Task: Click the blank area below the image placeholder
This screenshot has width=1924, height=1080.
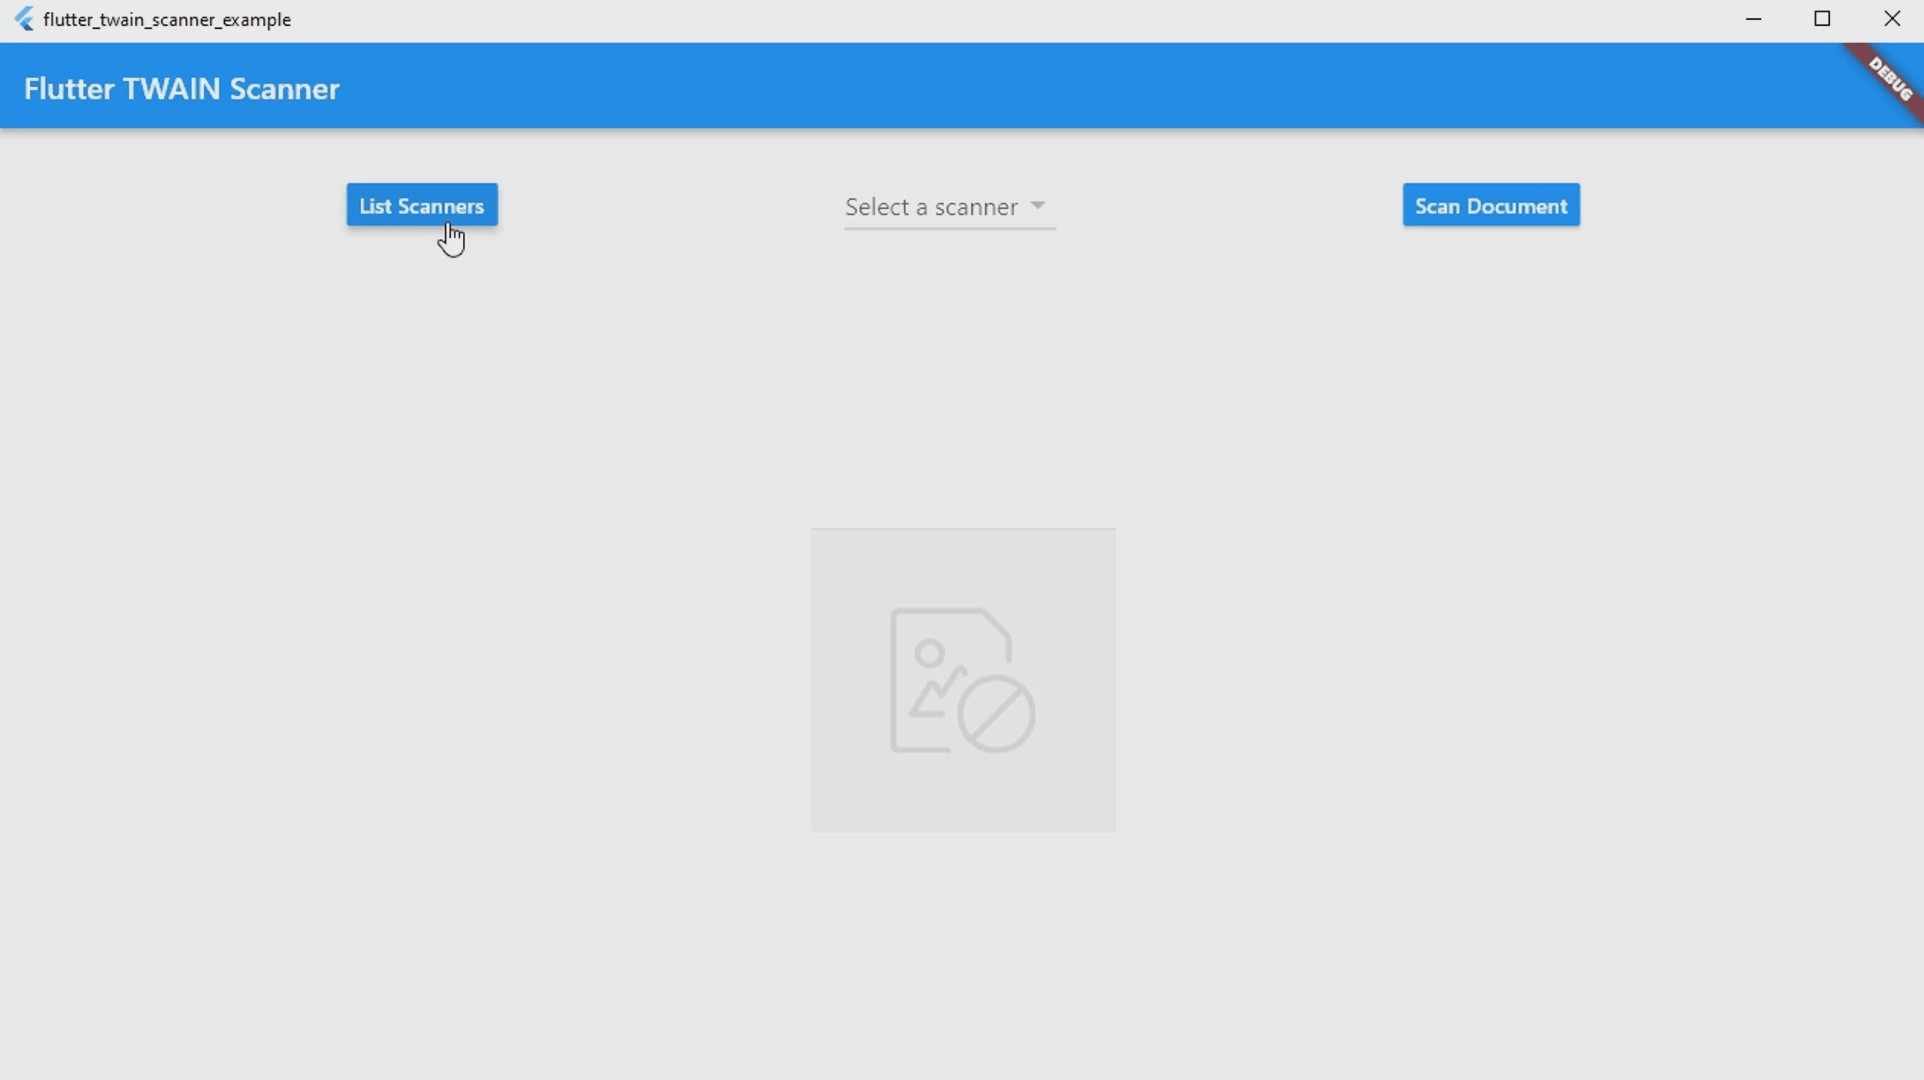Action: tap(963, 950)
